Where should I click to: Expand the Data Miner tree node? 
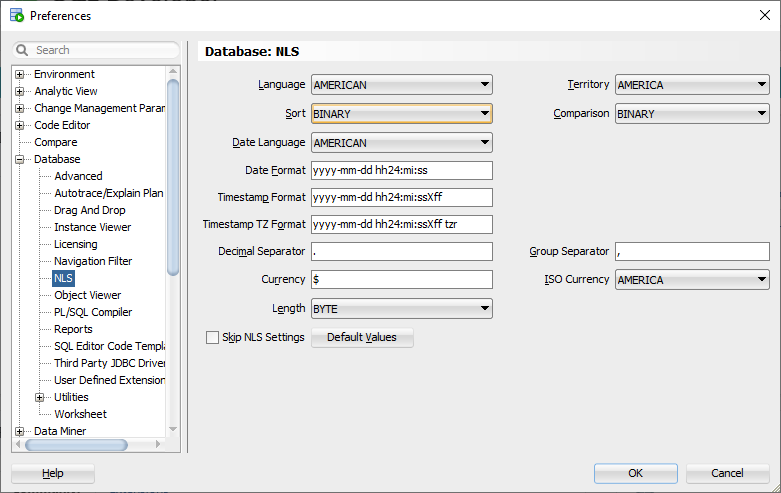pyautogui.click(x=20, y=432)
